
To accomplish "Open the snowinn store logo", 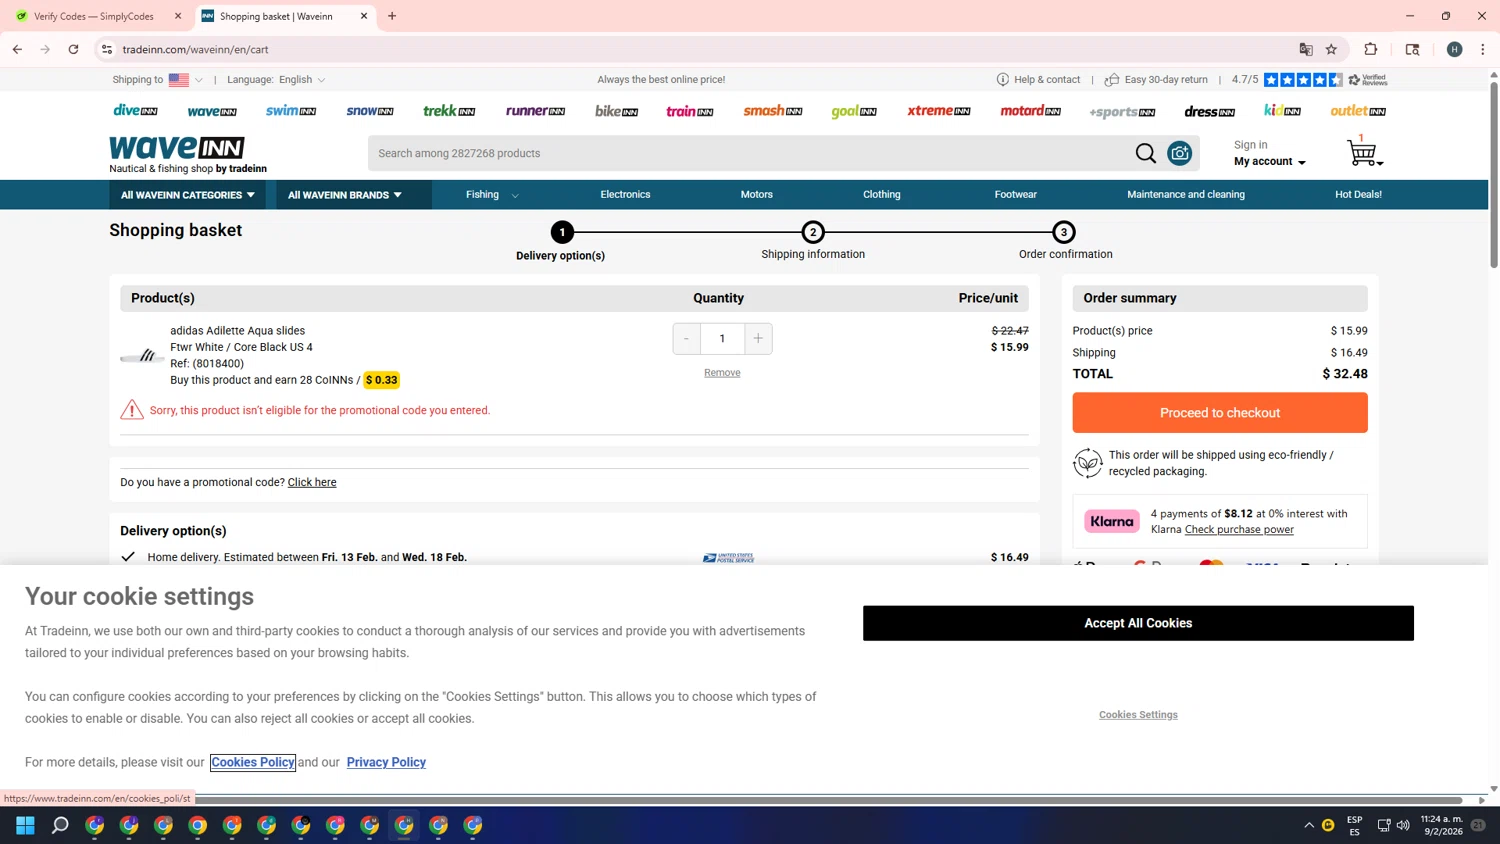I will [x=370, y=111].
